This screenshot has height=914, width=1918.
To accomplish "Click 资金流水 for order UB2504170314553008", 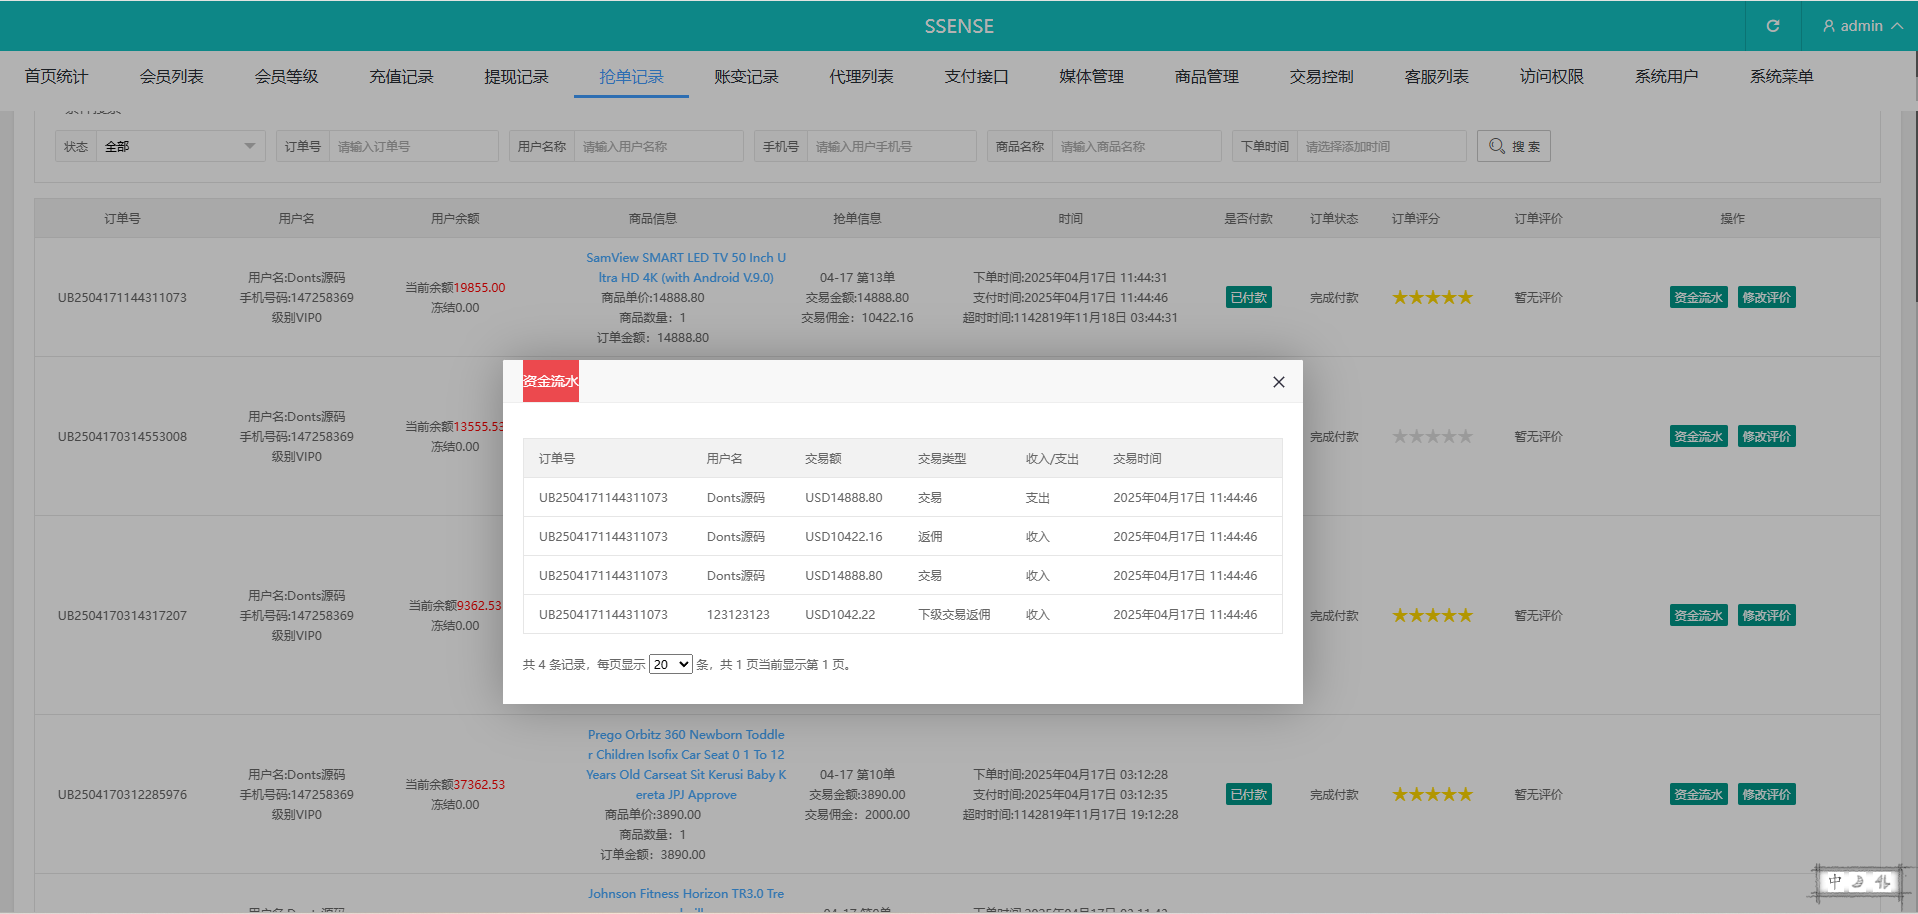I will (1698, 436).
